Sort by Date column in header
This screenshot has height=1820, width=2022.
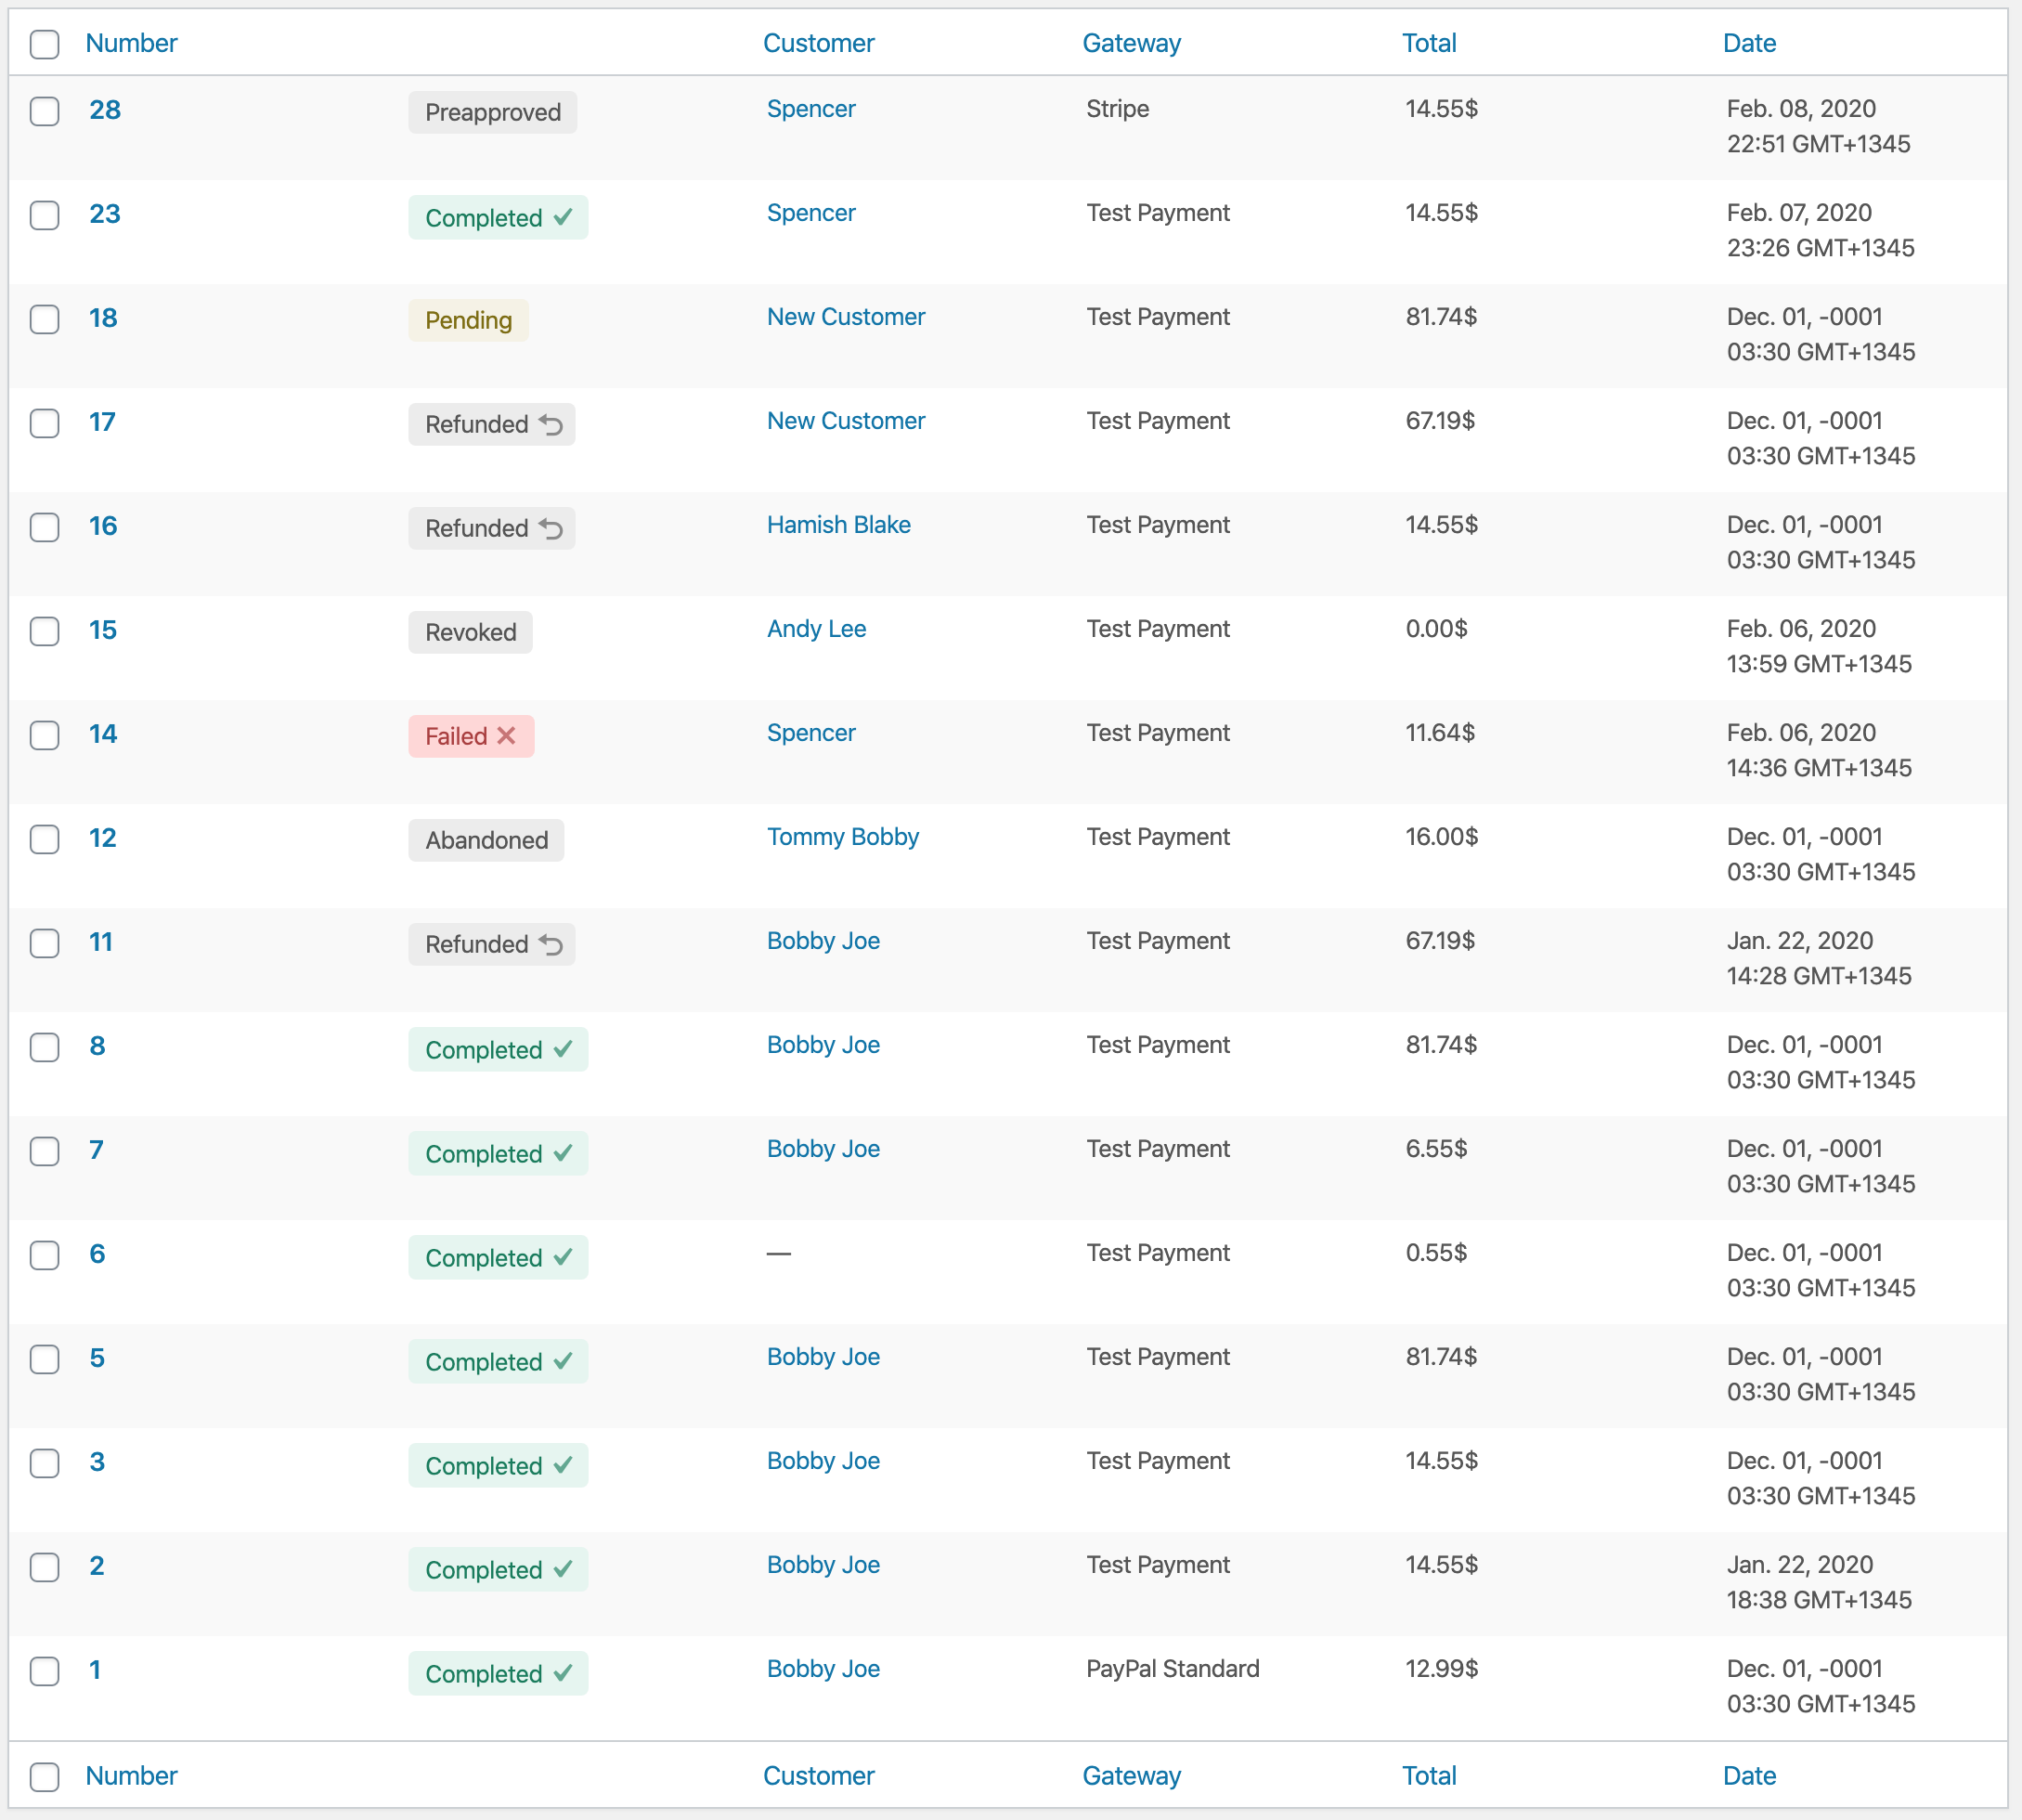[x=1750, y=43]
